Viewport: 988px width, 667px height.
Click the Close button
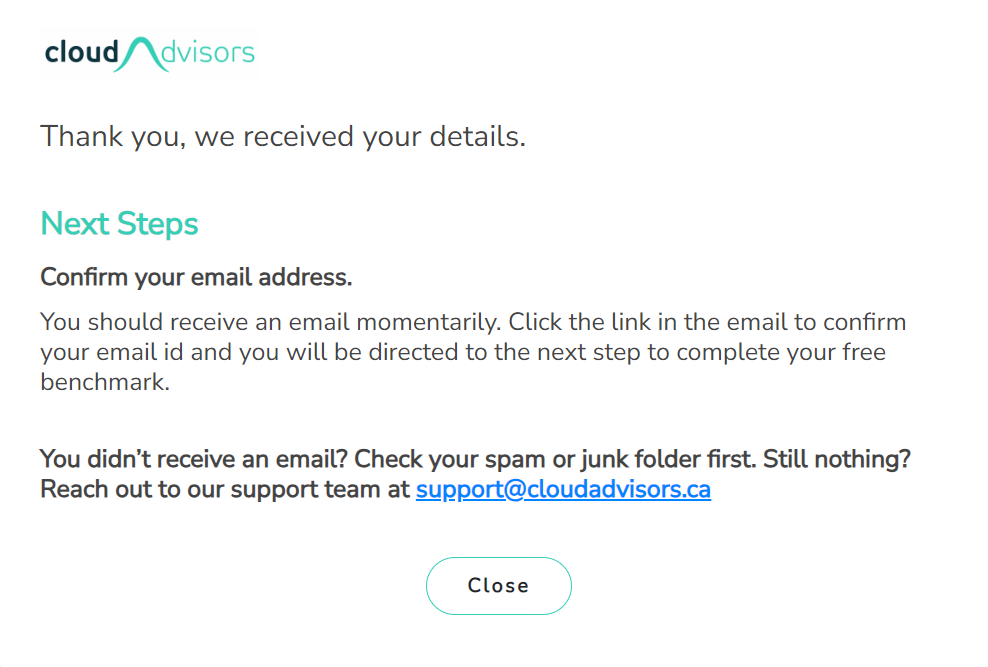[498, 586]
